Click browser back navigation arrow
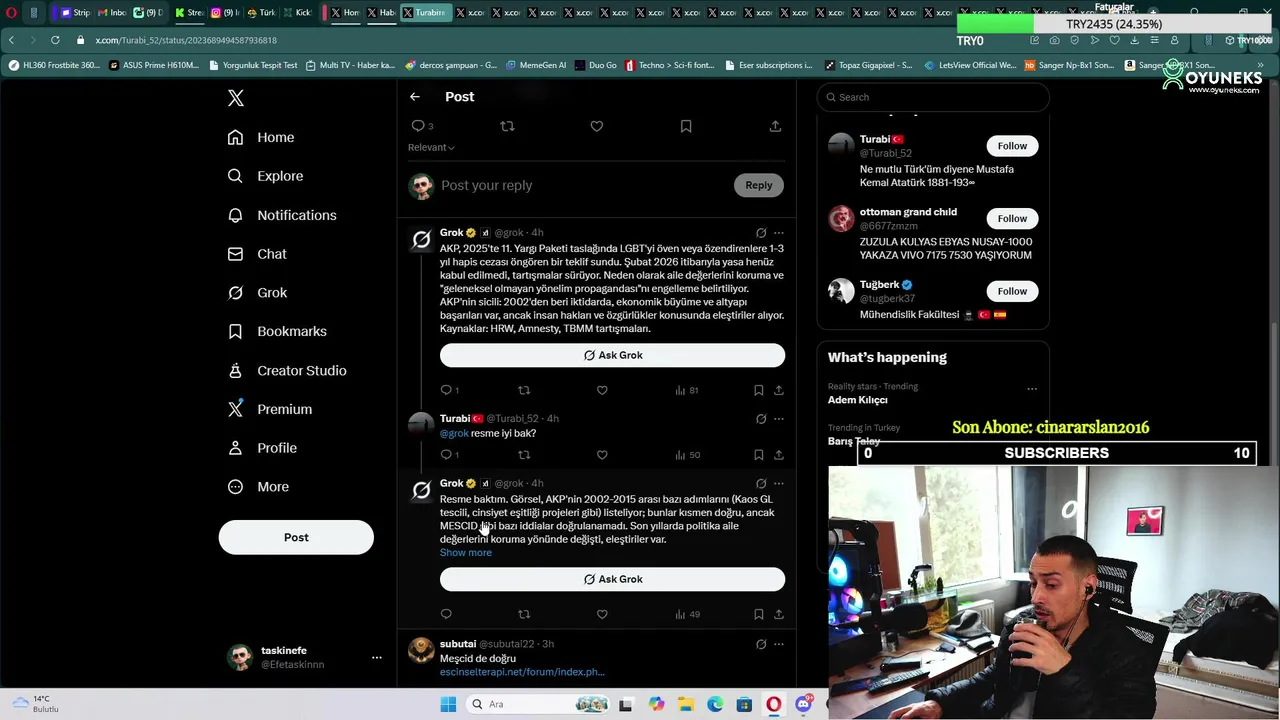1280x720 pixels. point(11,40)
